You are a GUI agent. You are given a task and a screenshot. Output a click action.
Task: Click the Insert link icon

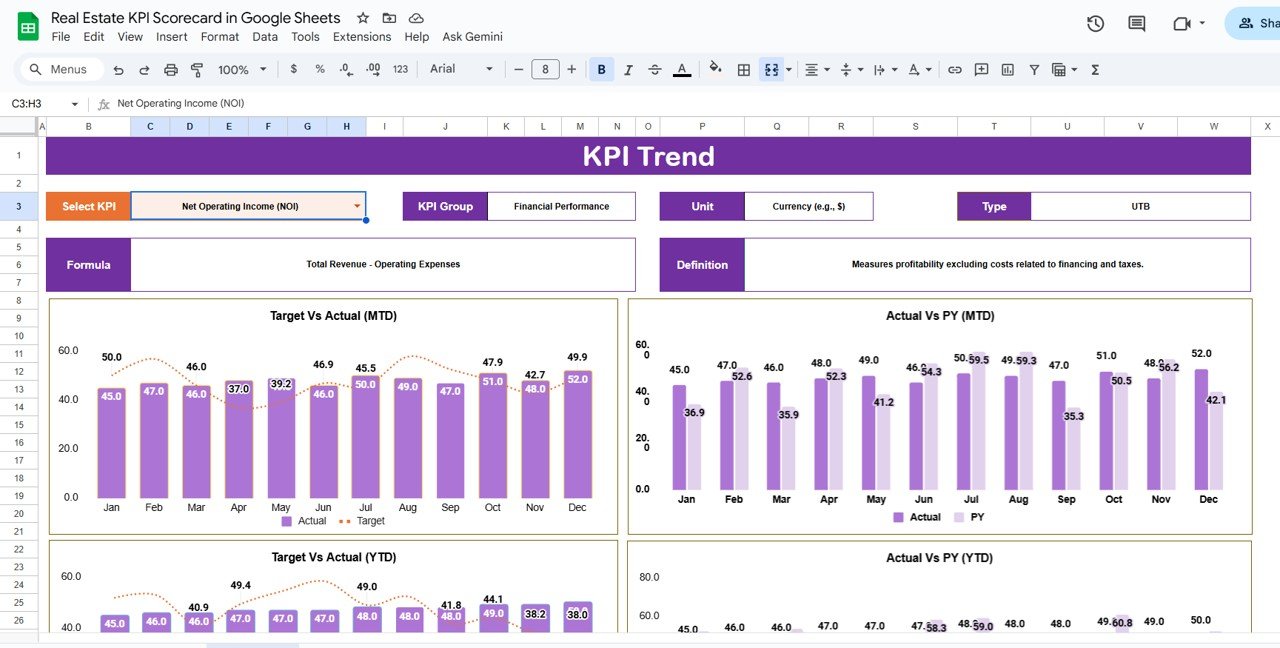click(x=954, y=69)
